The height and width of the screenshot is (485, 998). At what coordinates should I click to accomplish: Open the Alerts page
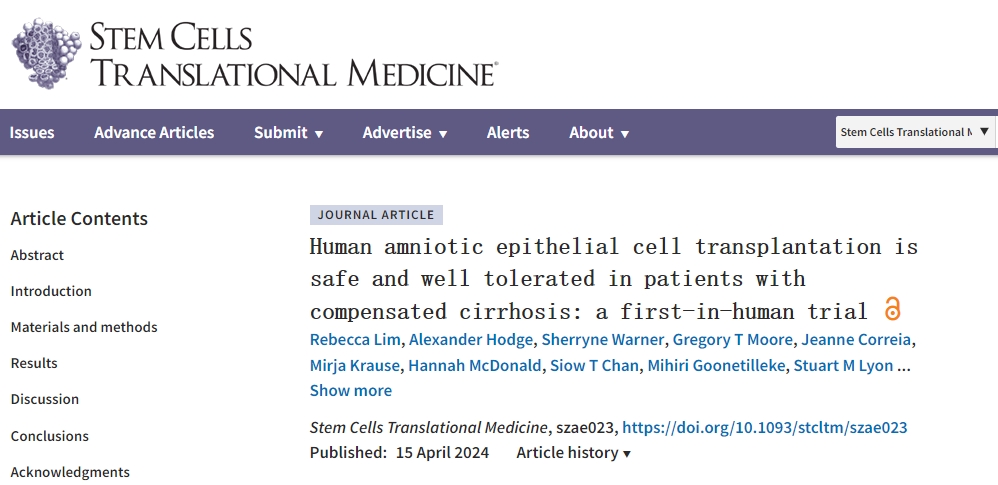[x=508, y=132]
